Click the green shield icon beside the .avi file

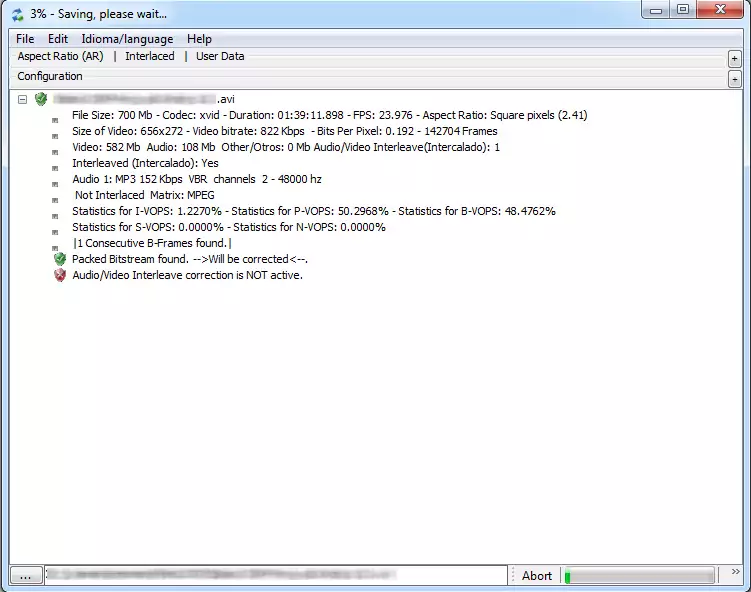pos(41,99)
